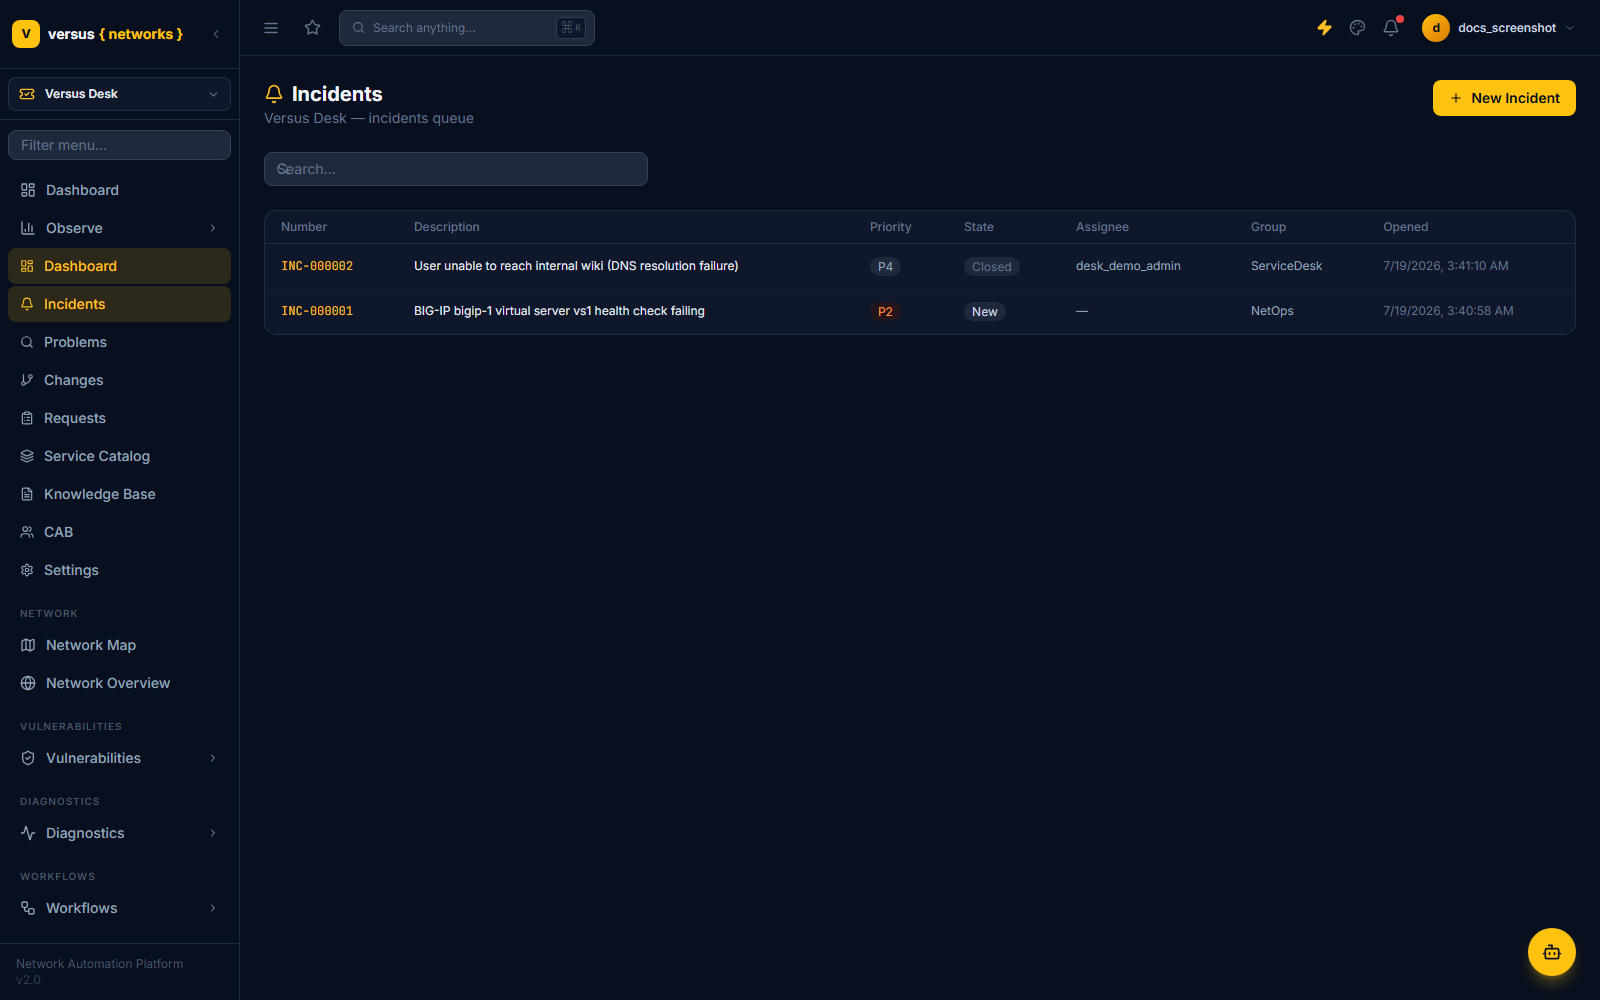The width and height of the screenshot is (1600, 1000).
Task: Open the notifications bell in header
Action: click(x=1391, y=28)
